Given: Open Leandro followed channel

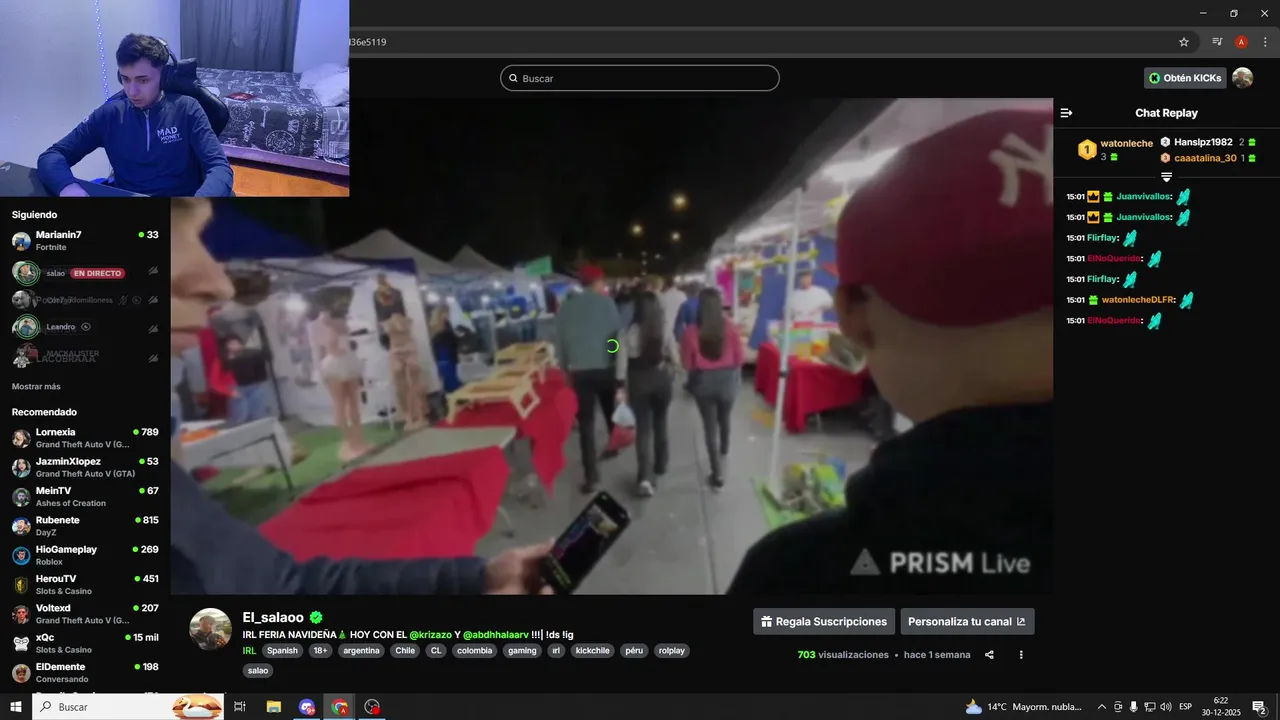Looking at the screenshot, I should tap(85, 327).
